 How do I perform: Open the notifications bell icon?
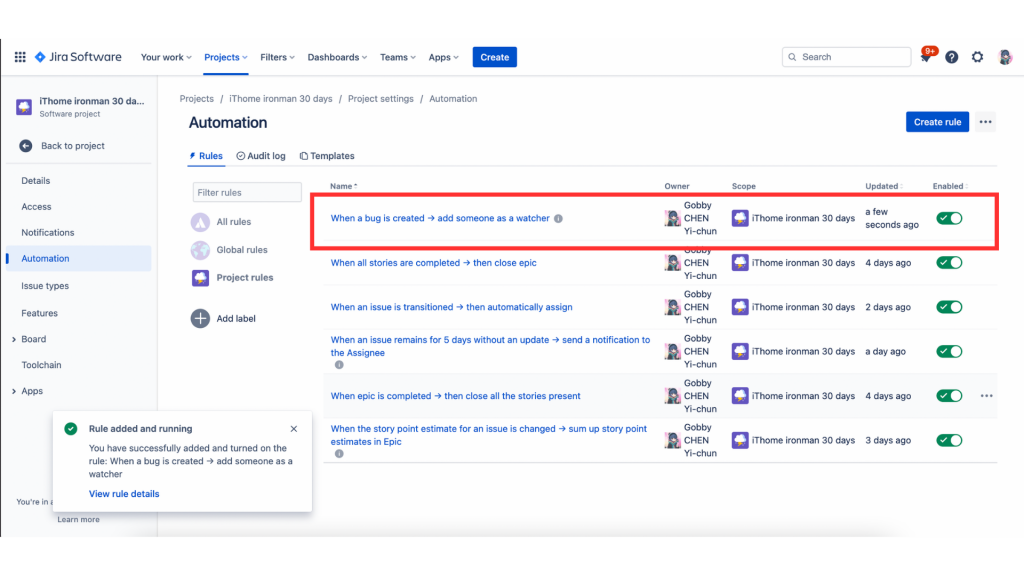point(925,57)
